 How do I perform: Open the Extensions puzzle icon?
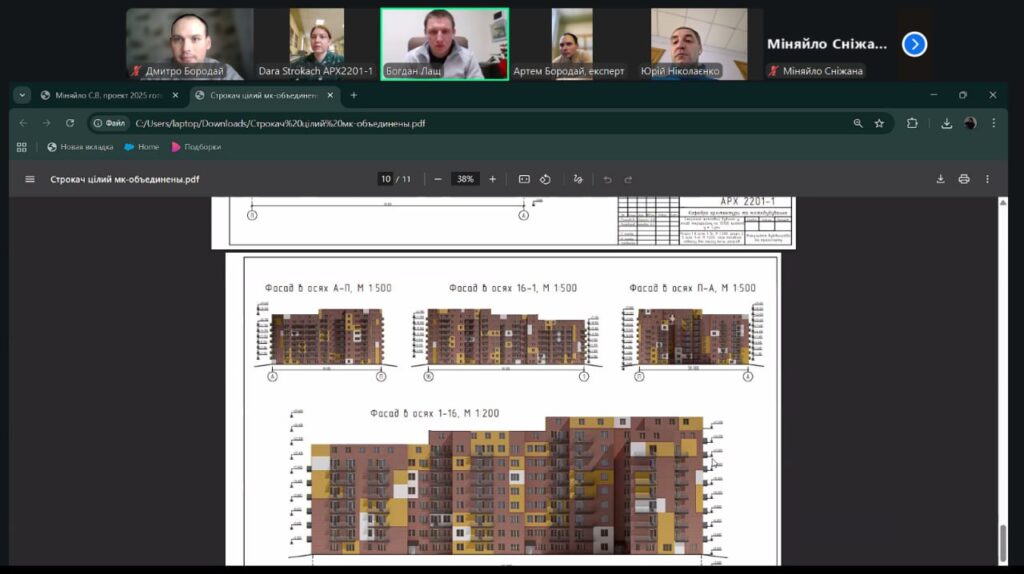912,123
